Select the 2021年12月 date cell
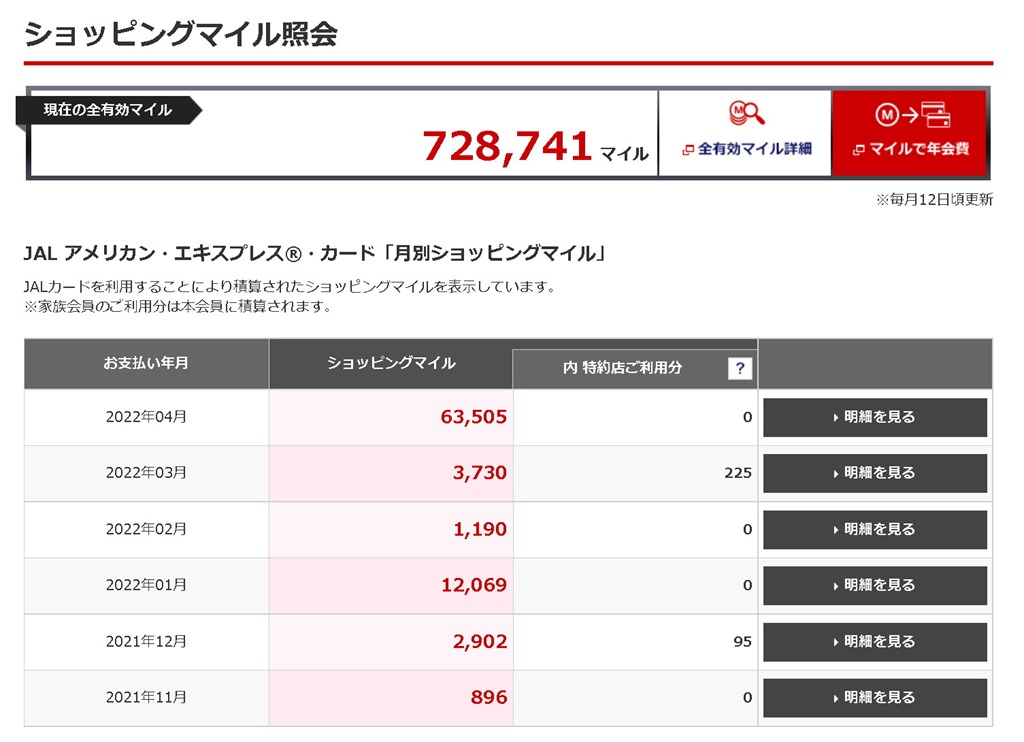1024x742 pixels. [x=146, y=641]
